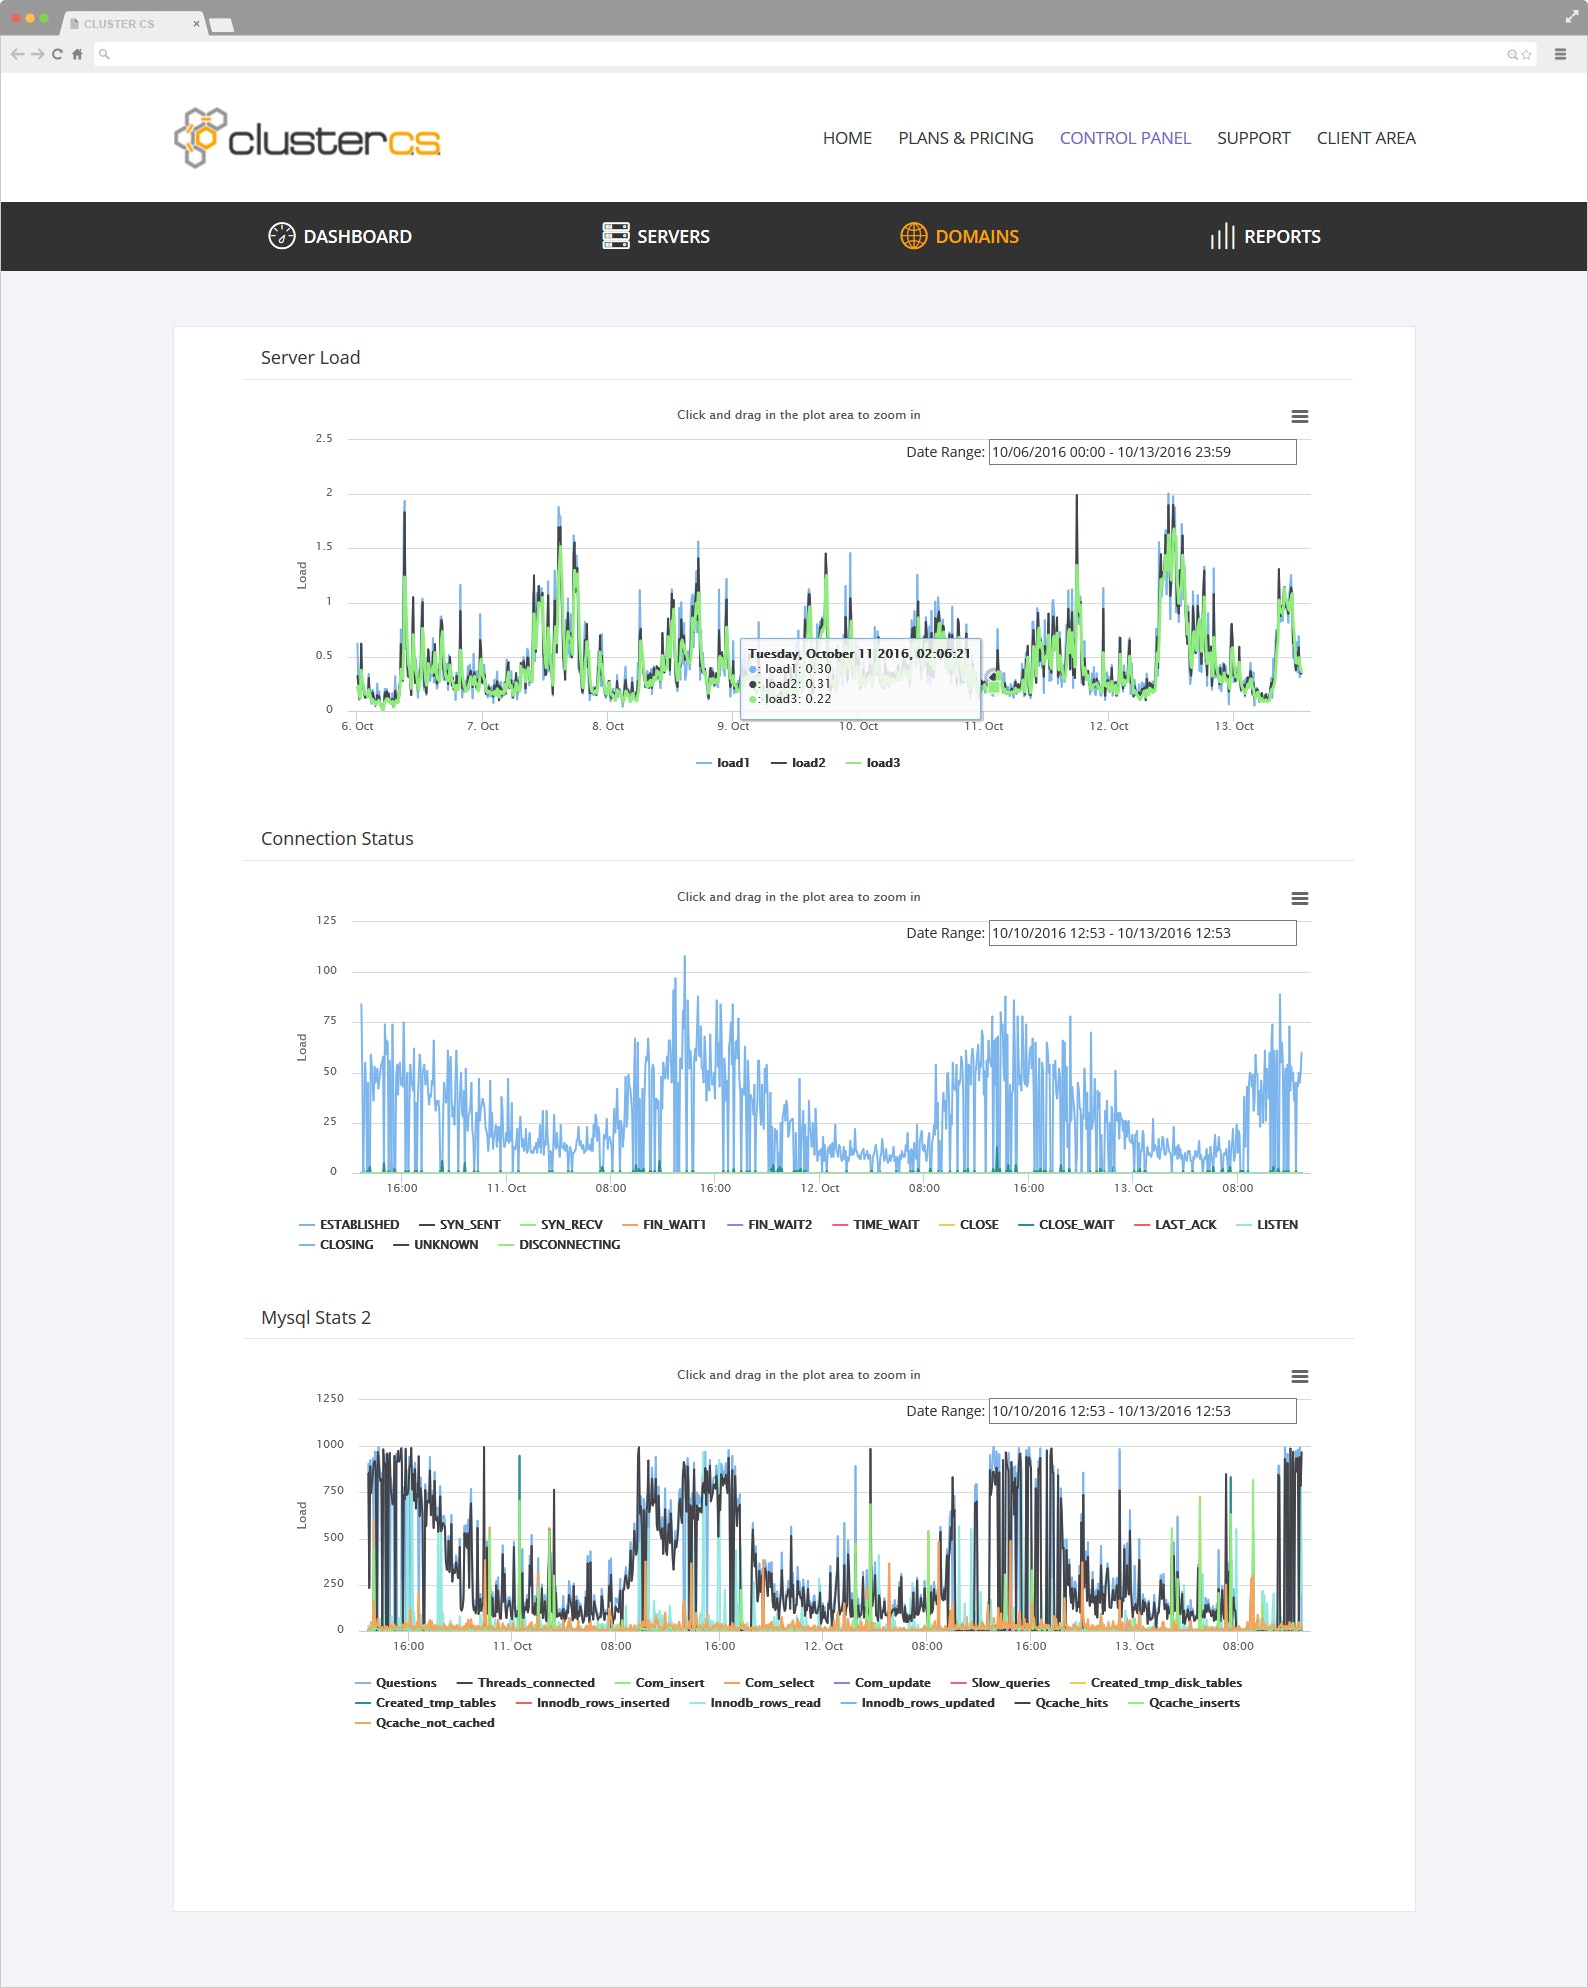The height and width of the screenshot is (1988, 1588).
Task: Open Server Load chart export menu
Action: click(1300, 417)
